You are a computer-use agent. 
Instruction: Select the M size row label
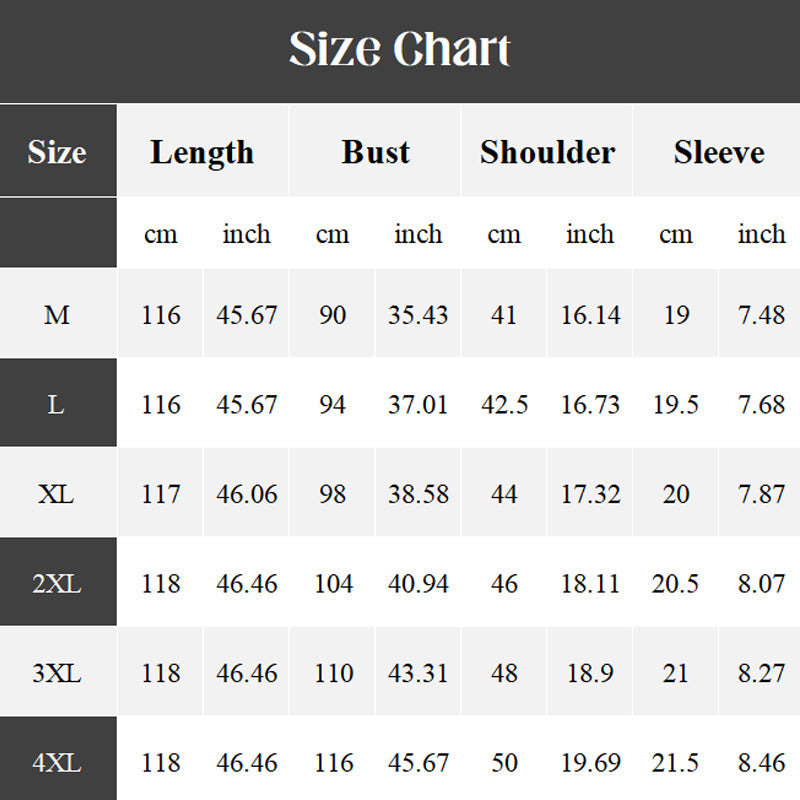(x=57, y=315)
